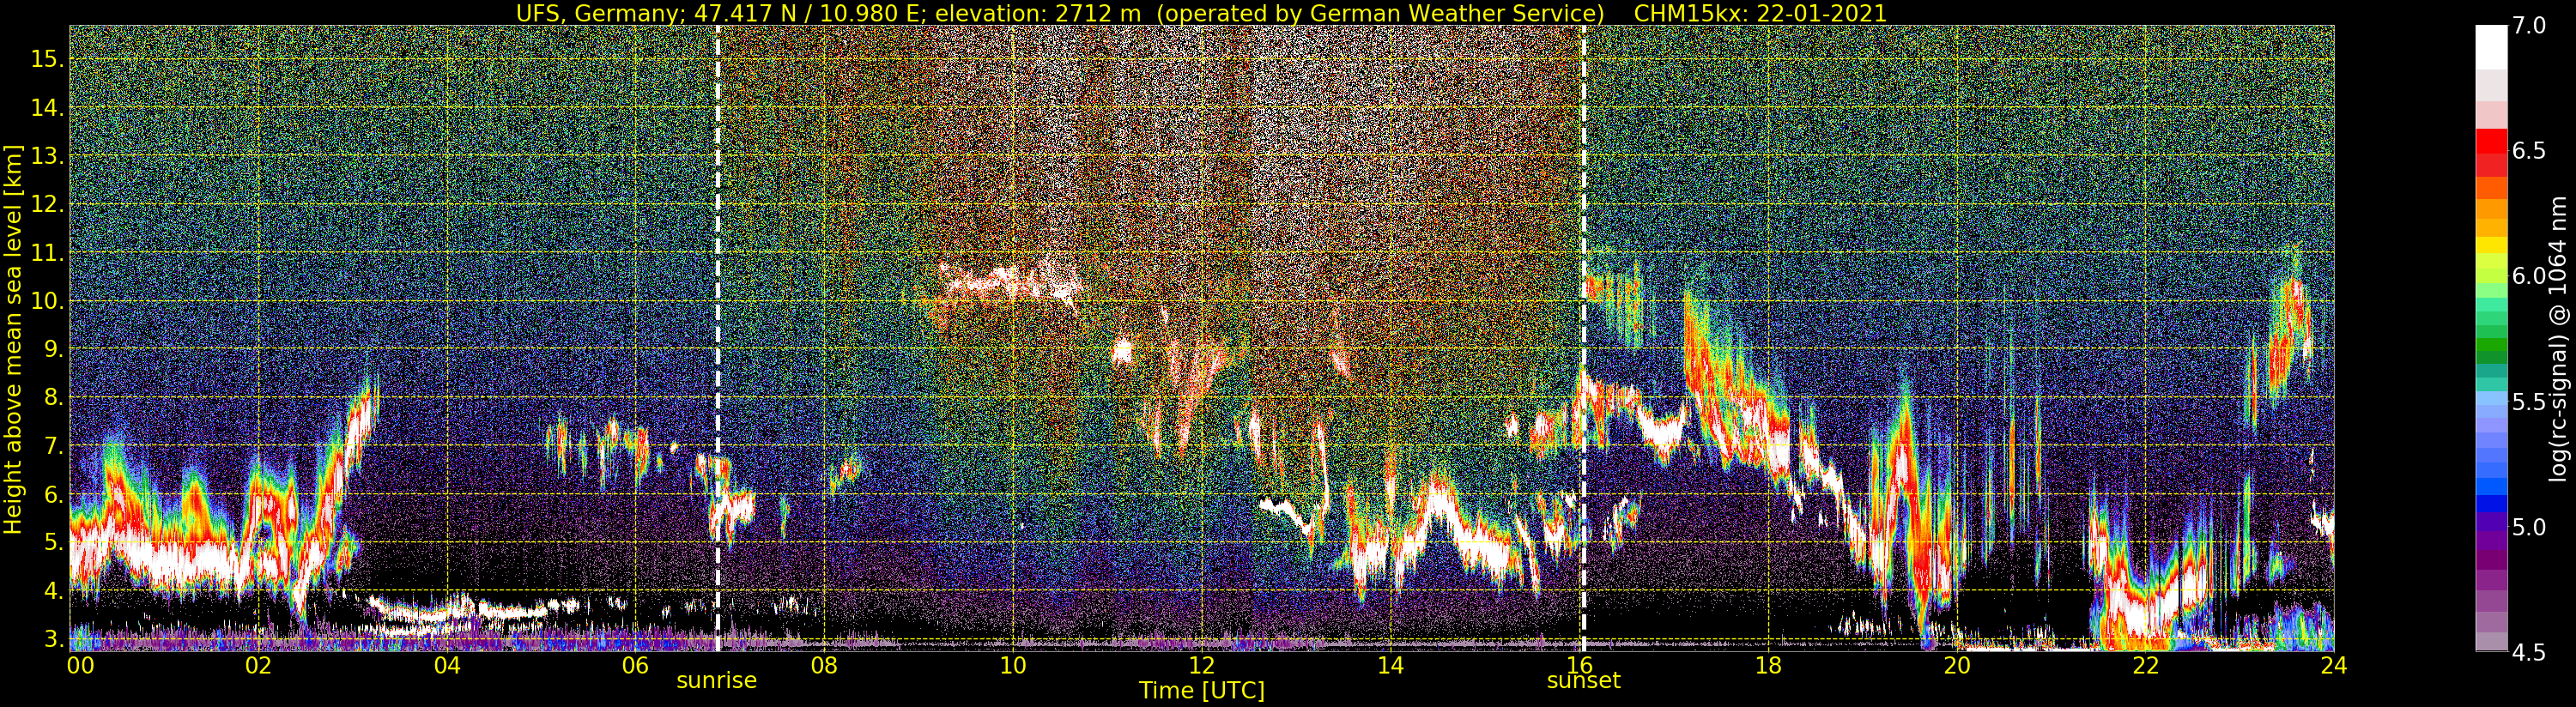Click the '7.' tick on the height axis
The height and width of the screenshot is (707, 2576).
pos(54,445)
